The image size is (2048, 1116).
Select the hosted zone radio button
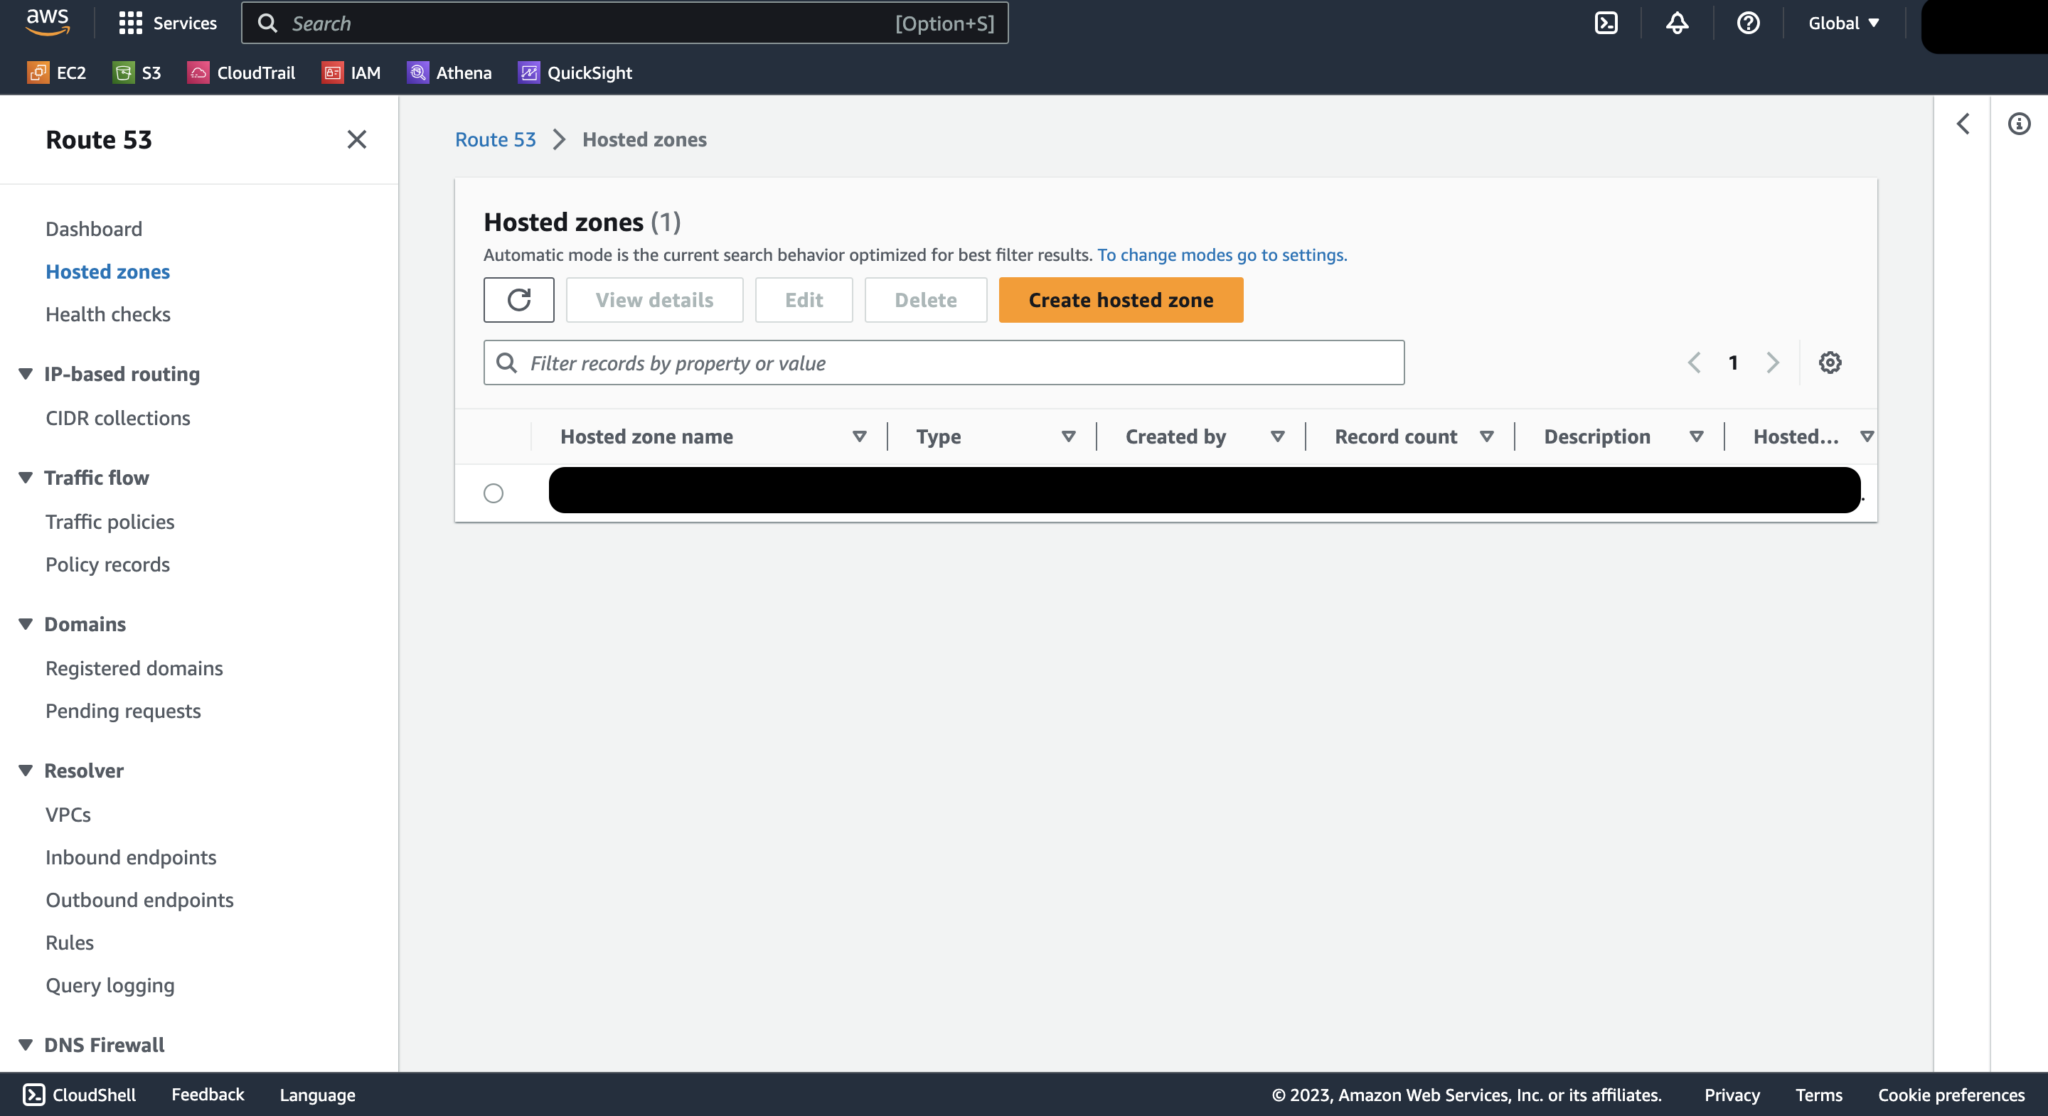(x=492, y=492)
